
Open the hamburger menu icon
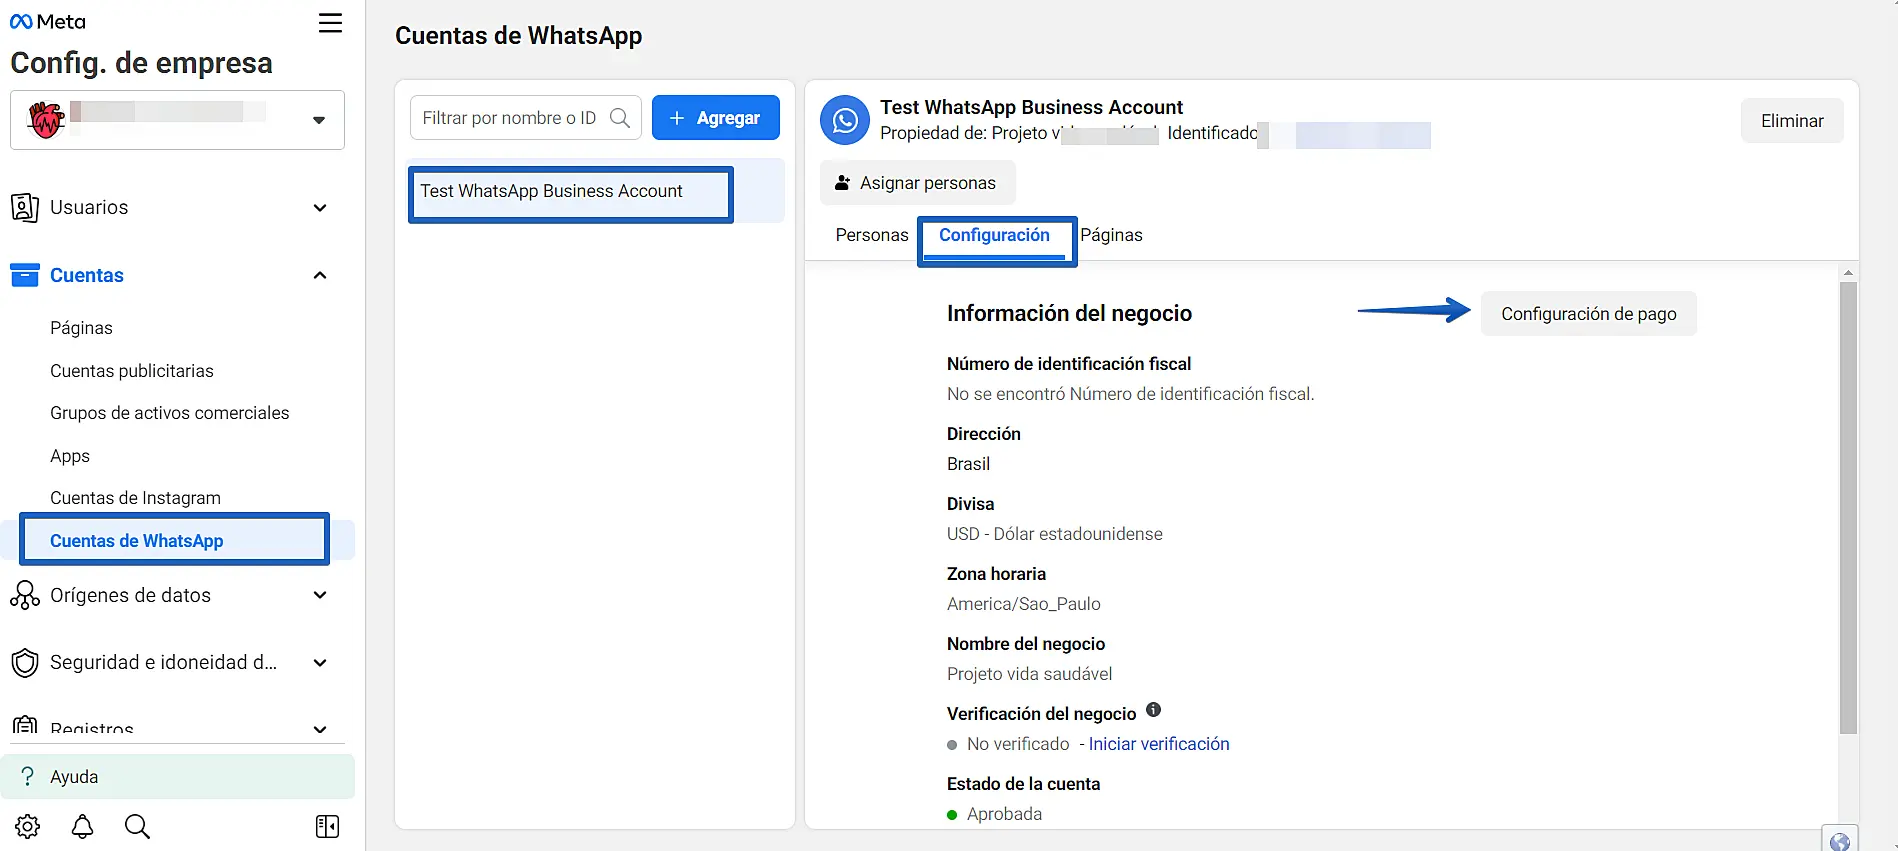pyautogui.click(x=330, y=23)
